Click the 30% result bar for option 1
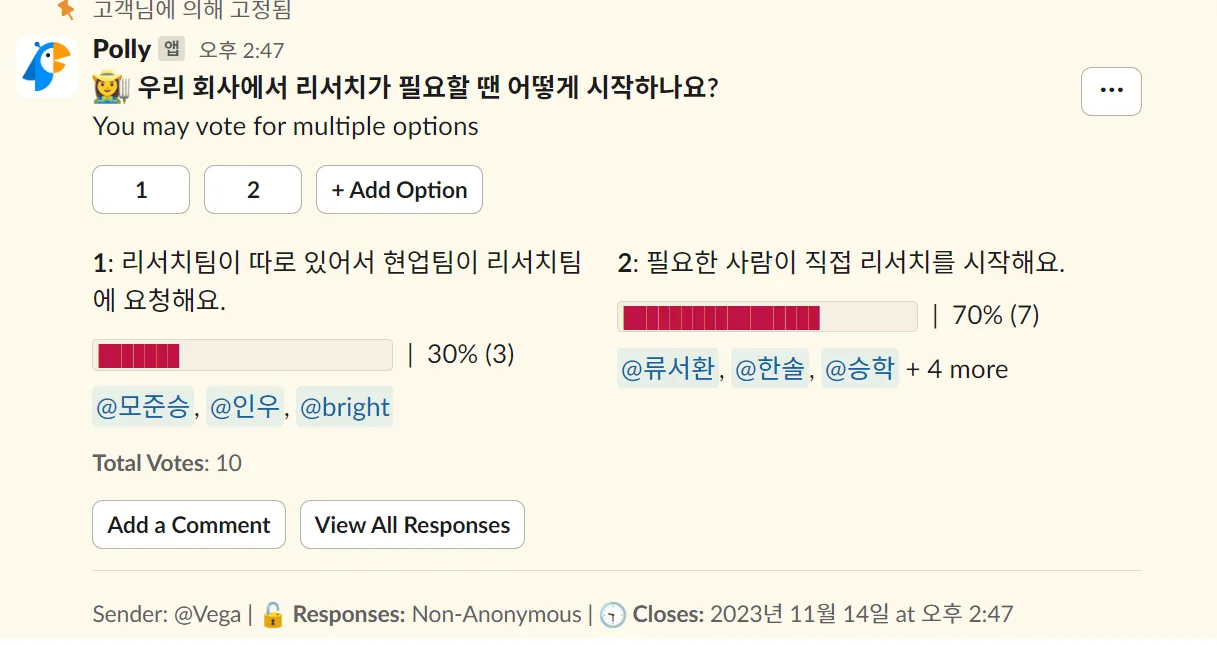 pos(242,355)
